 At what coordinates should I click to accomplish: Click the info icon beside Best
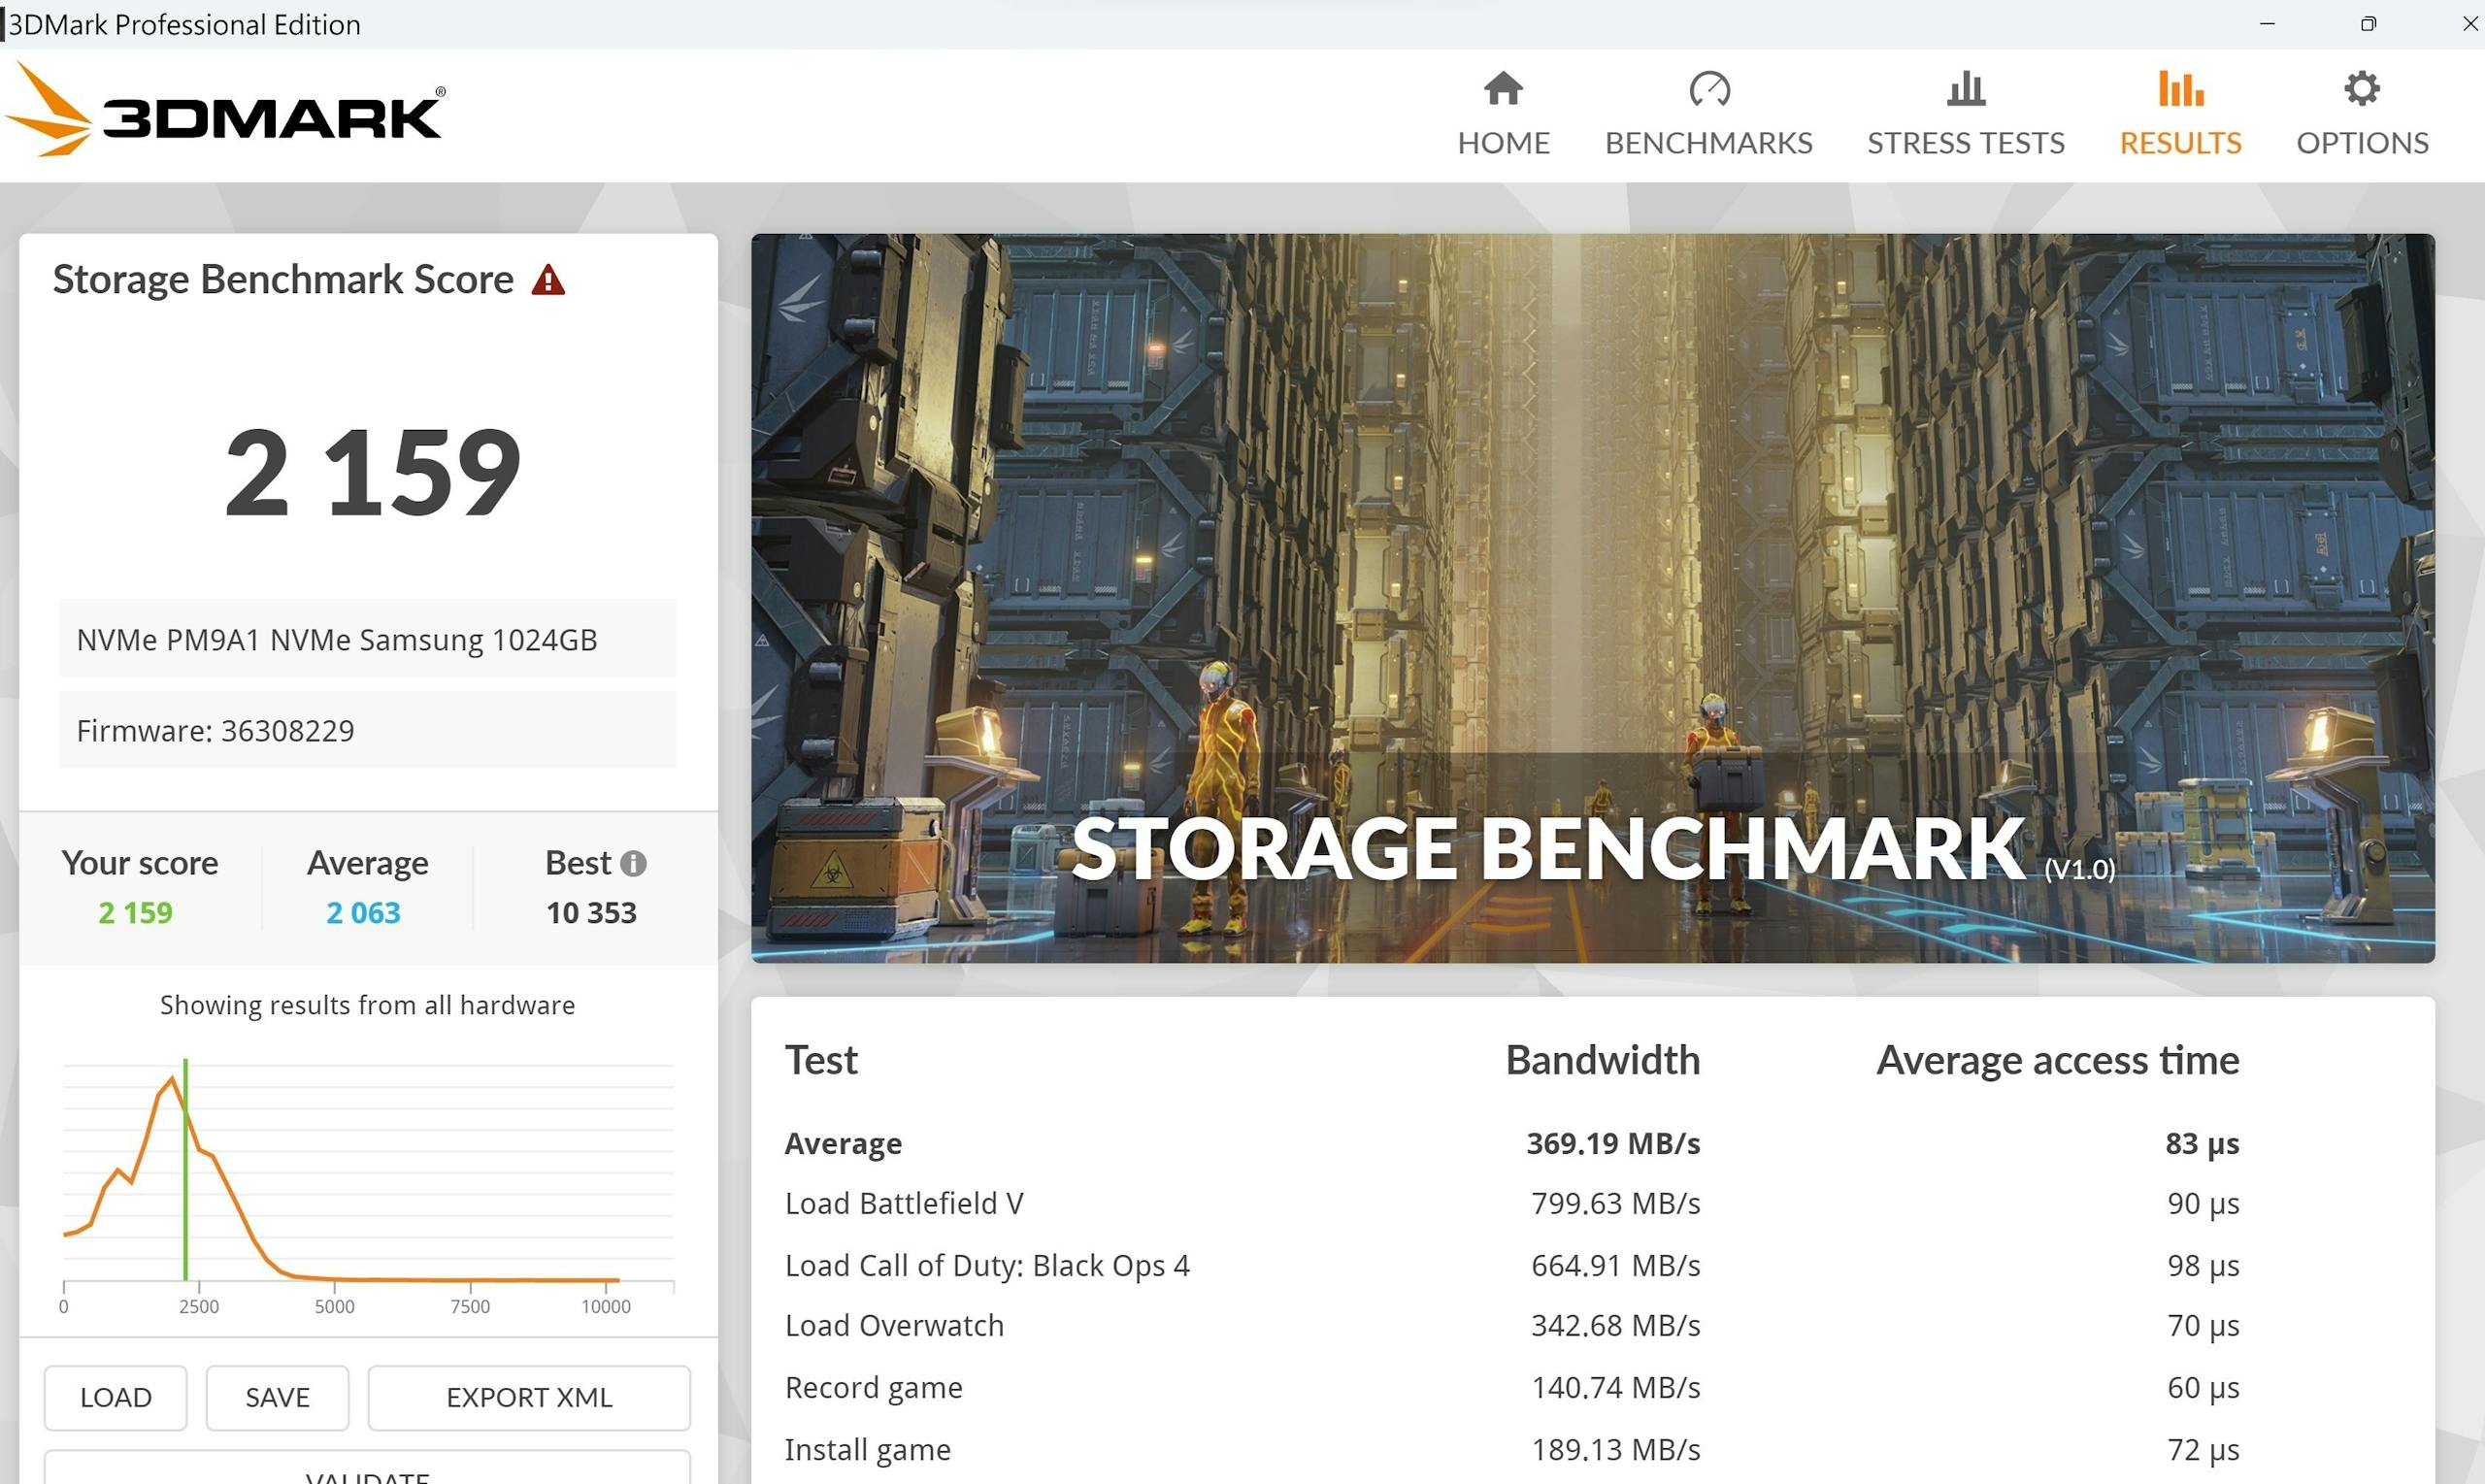[x=633, y=863]
